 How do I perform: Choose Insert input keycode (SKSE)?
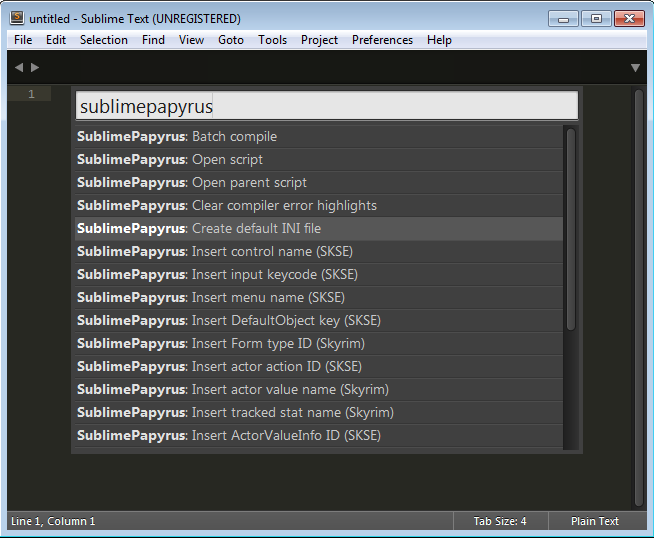point(319,274)
